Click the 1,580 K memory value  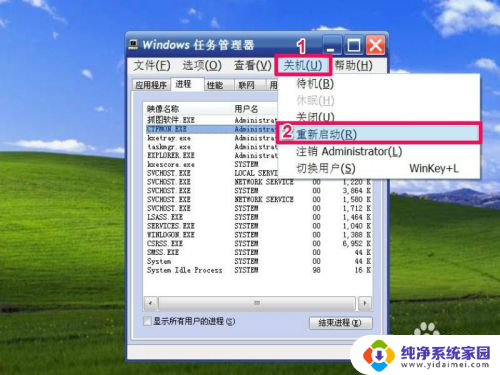tap(357, 199)
